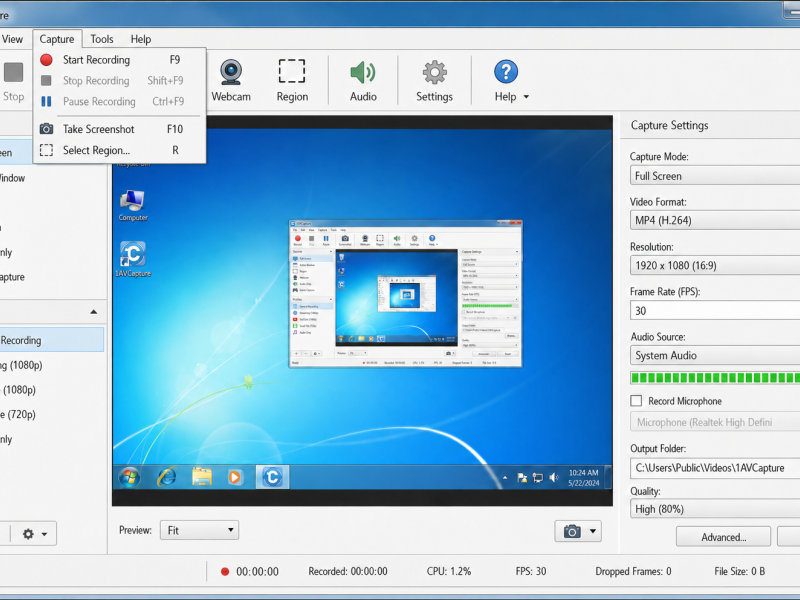Click the media player taskbar icon
This screenshot has height=600, width=800.
(x=235, y=477)
